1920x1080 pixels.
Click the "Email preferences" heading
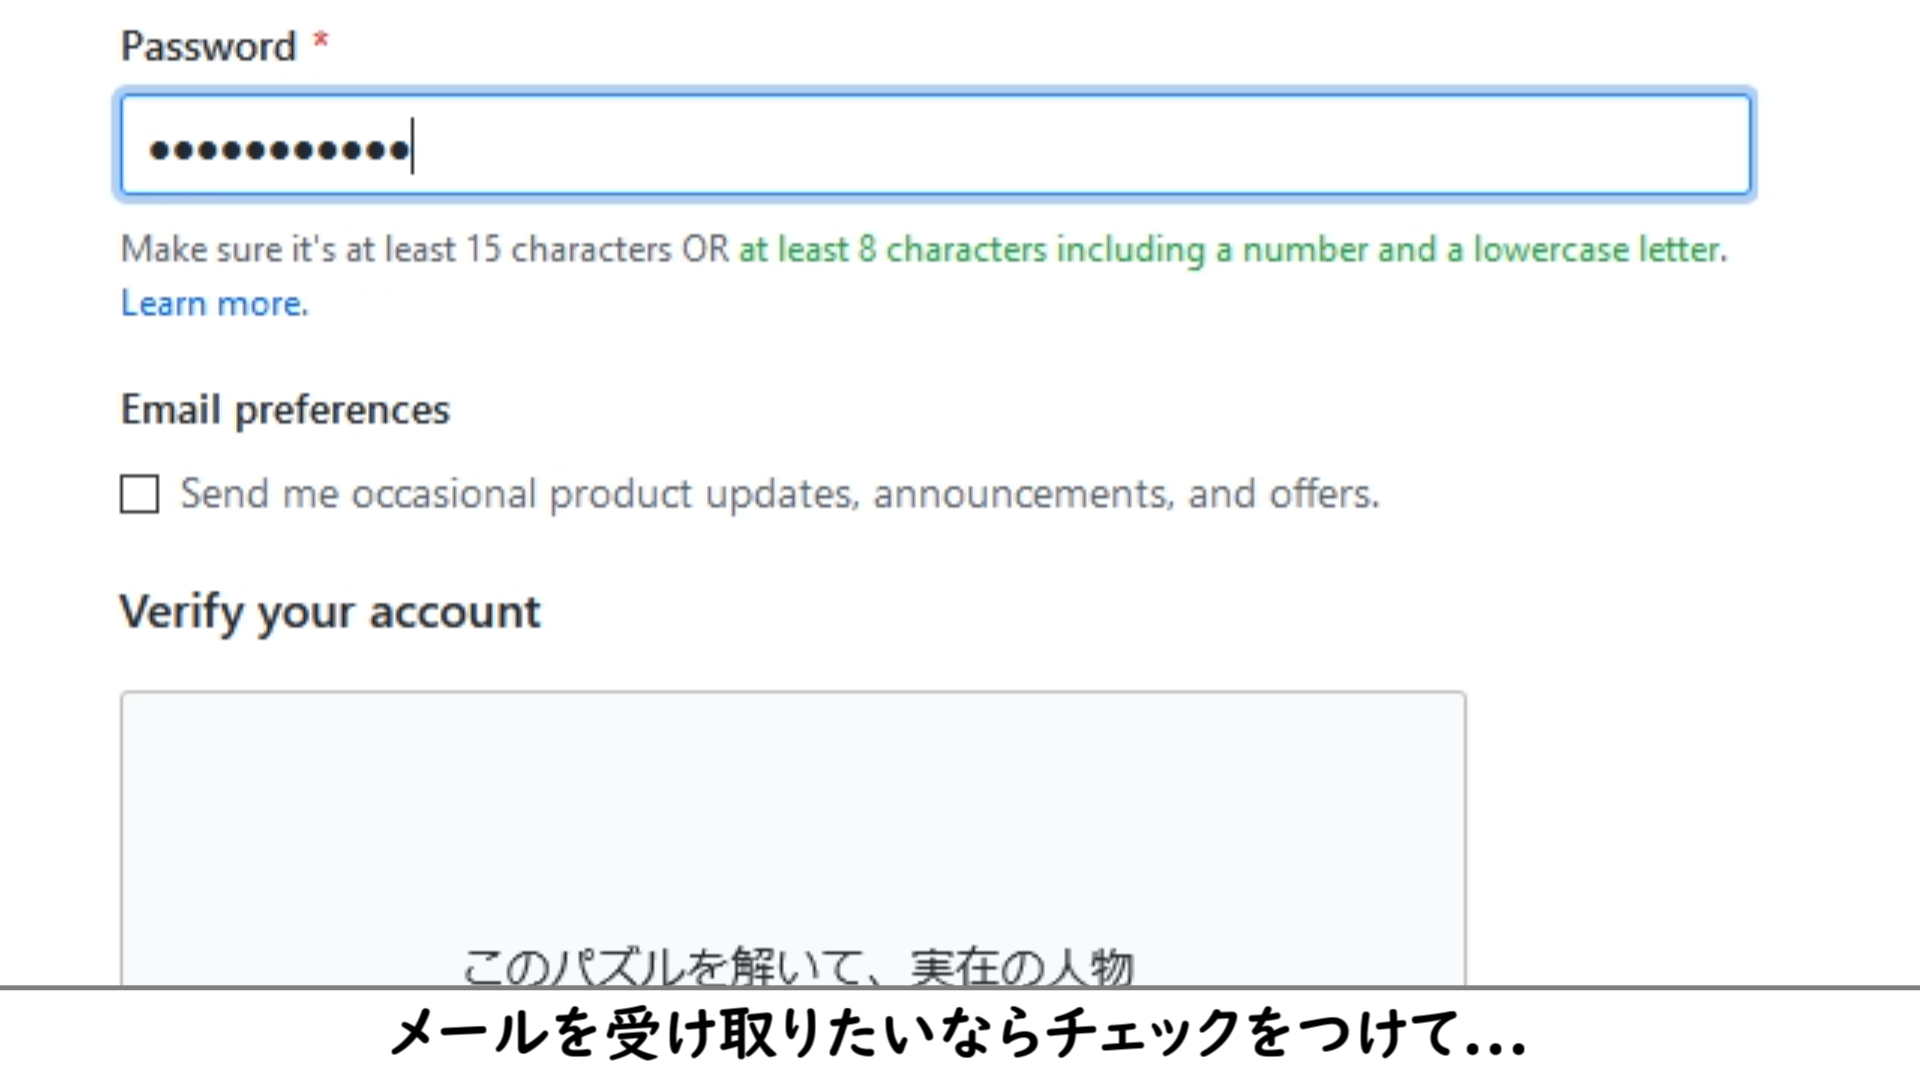tap(285, 410)
